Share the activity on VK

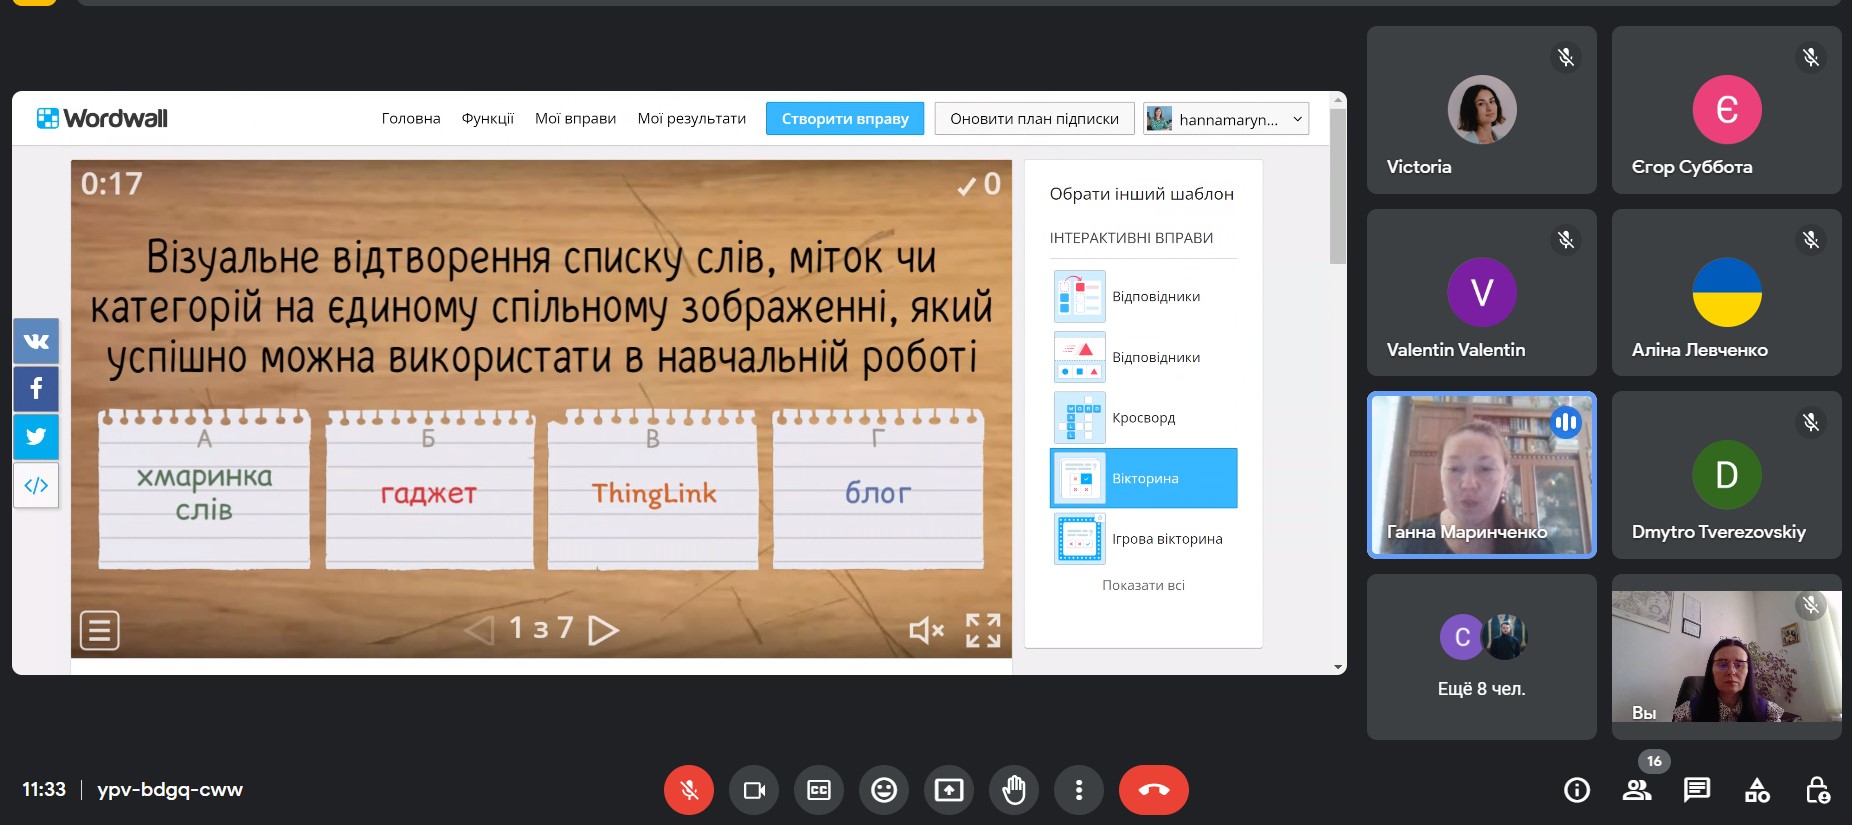coord(36,341)
